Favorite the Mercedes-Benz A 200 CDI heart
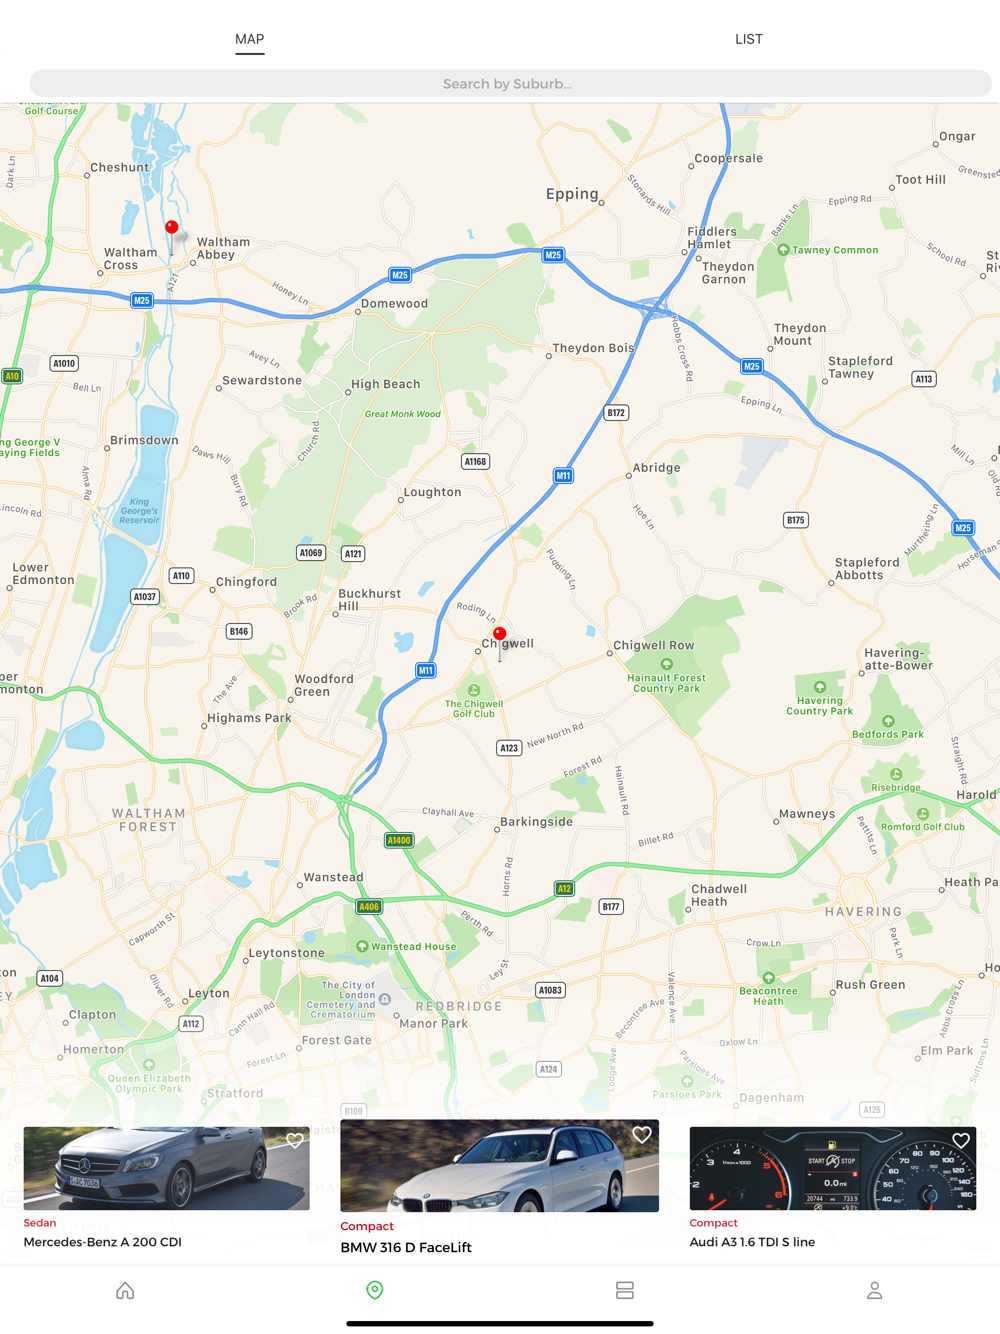 (x=295, y=1140)
